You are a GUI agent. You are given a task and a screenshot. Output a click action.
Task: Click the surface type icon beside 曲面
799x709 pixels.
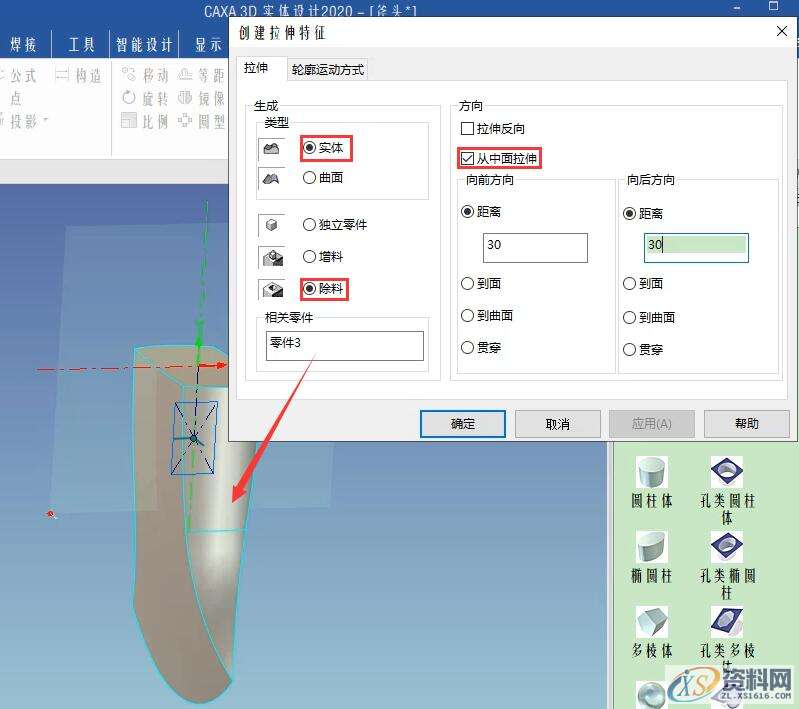pos(271,178)
